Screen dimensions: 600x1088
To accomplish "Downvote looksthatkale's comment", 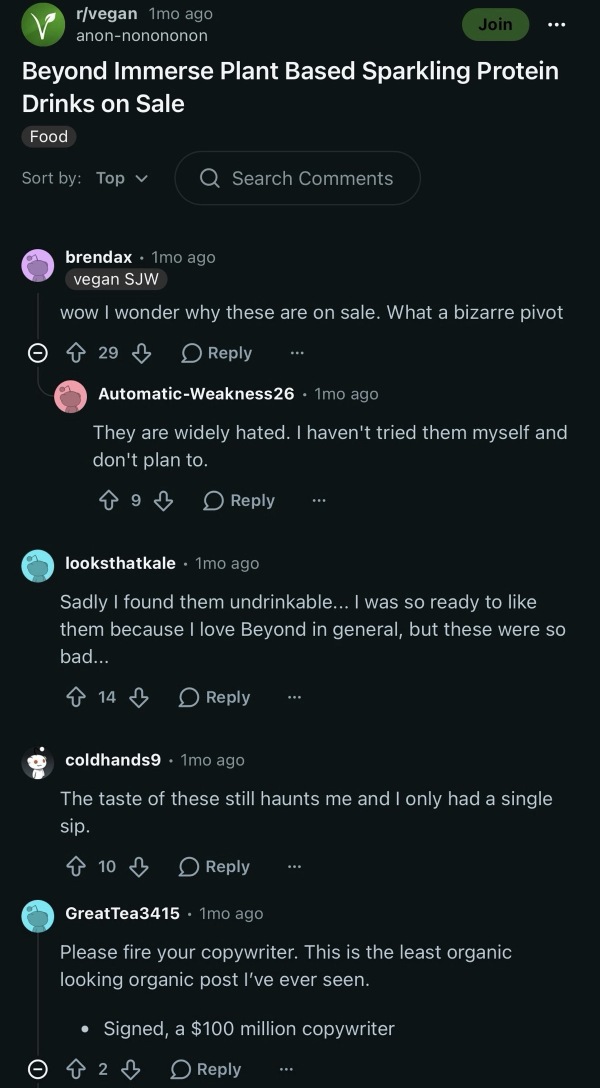I will (x=139, y=697).
